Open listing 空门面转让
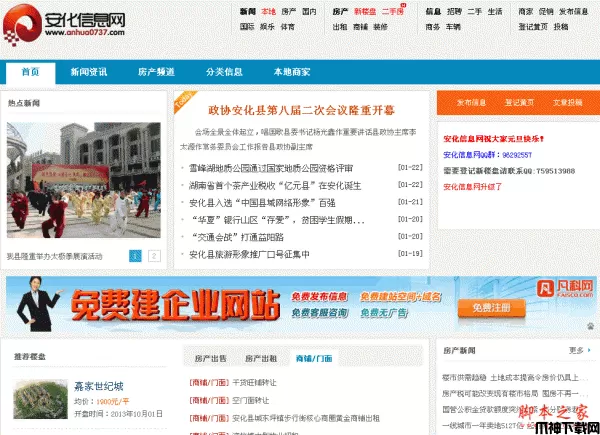The height and width of the screenshot is (435, 600). click(251, 401)
